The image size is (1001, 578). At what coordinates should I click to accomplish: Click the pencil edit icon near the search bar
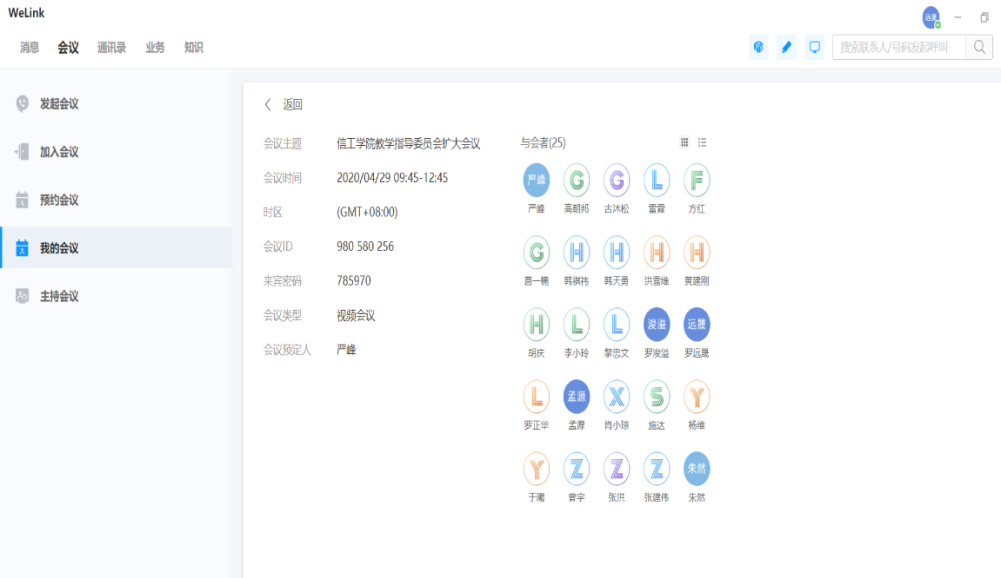tap(786, 46)
